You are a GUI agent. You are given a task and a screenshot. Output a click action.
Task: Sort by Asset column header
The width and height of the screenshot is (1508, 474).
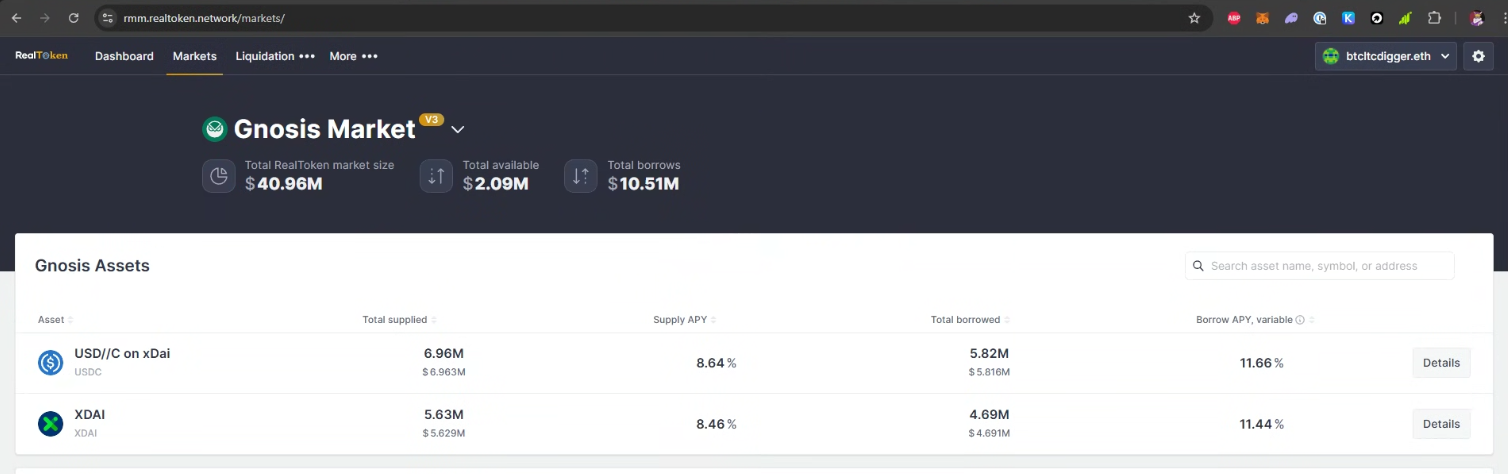pyautogui.click(x=55, y=320)
